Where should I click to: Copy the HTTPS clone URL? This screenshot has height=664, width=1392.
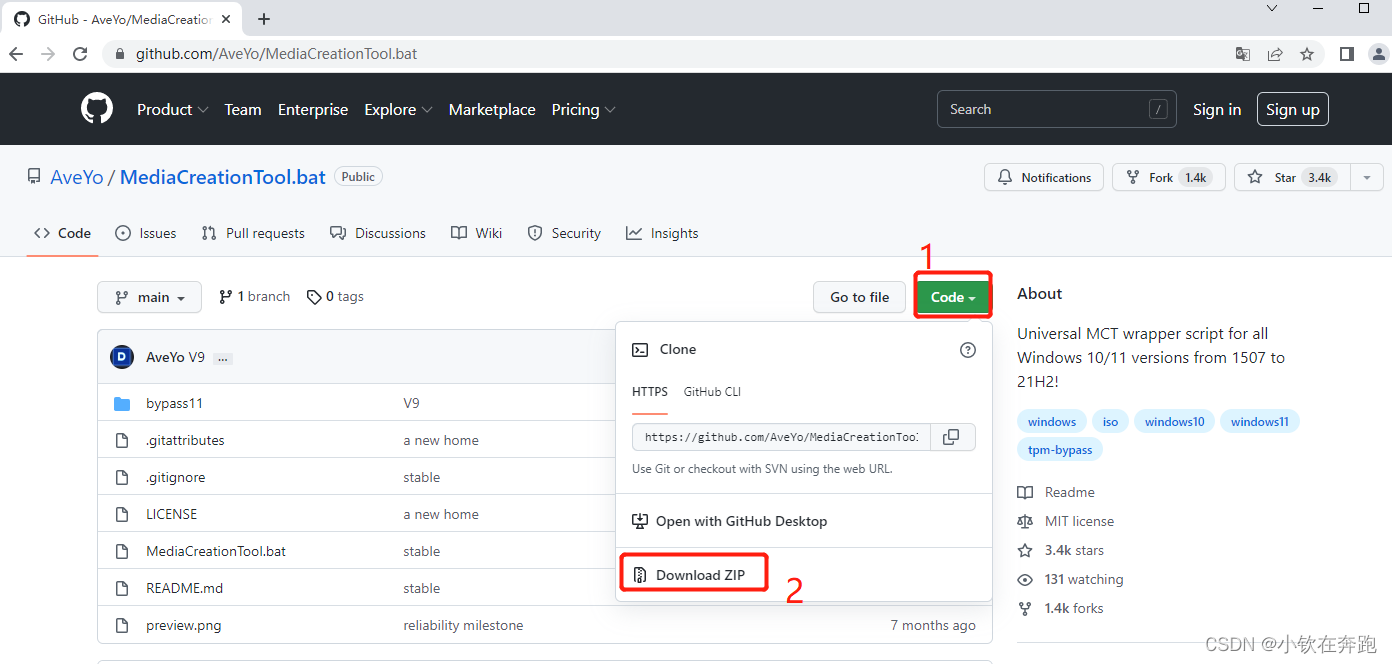(x=951, y=437)
